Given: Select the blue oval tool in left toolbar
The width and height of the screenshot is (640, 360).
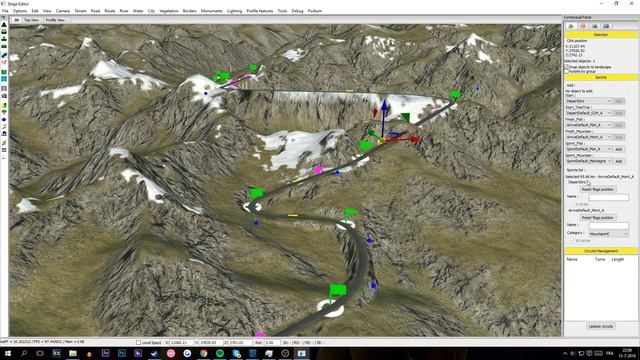Looking at the screenshot, I should tap(4, 120).
